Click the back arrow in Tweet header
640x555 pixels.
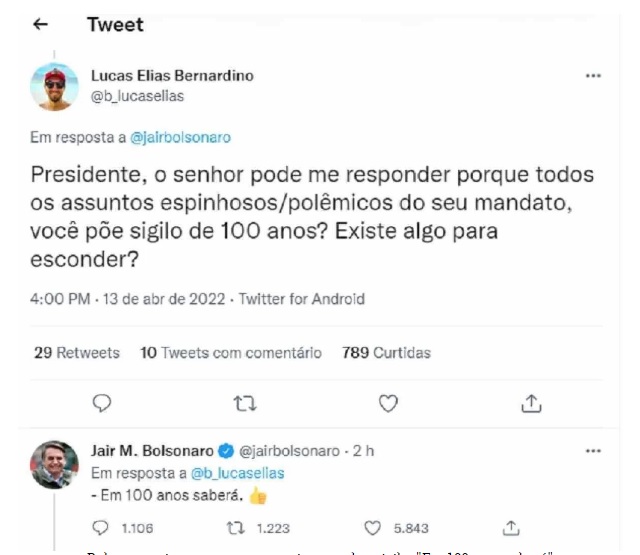pos(41,26)
